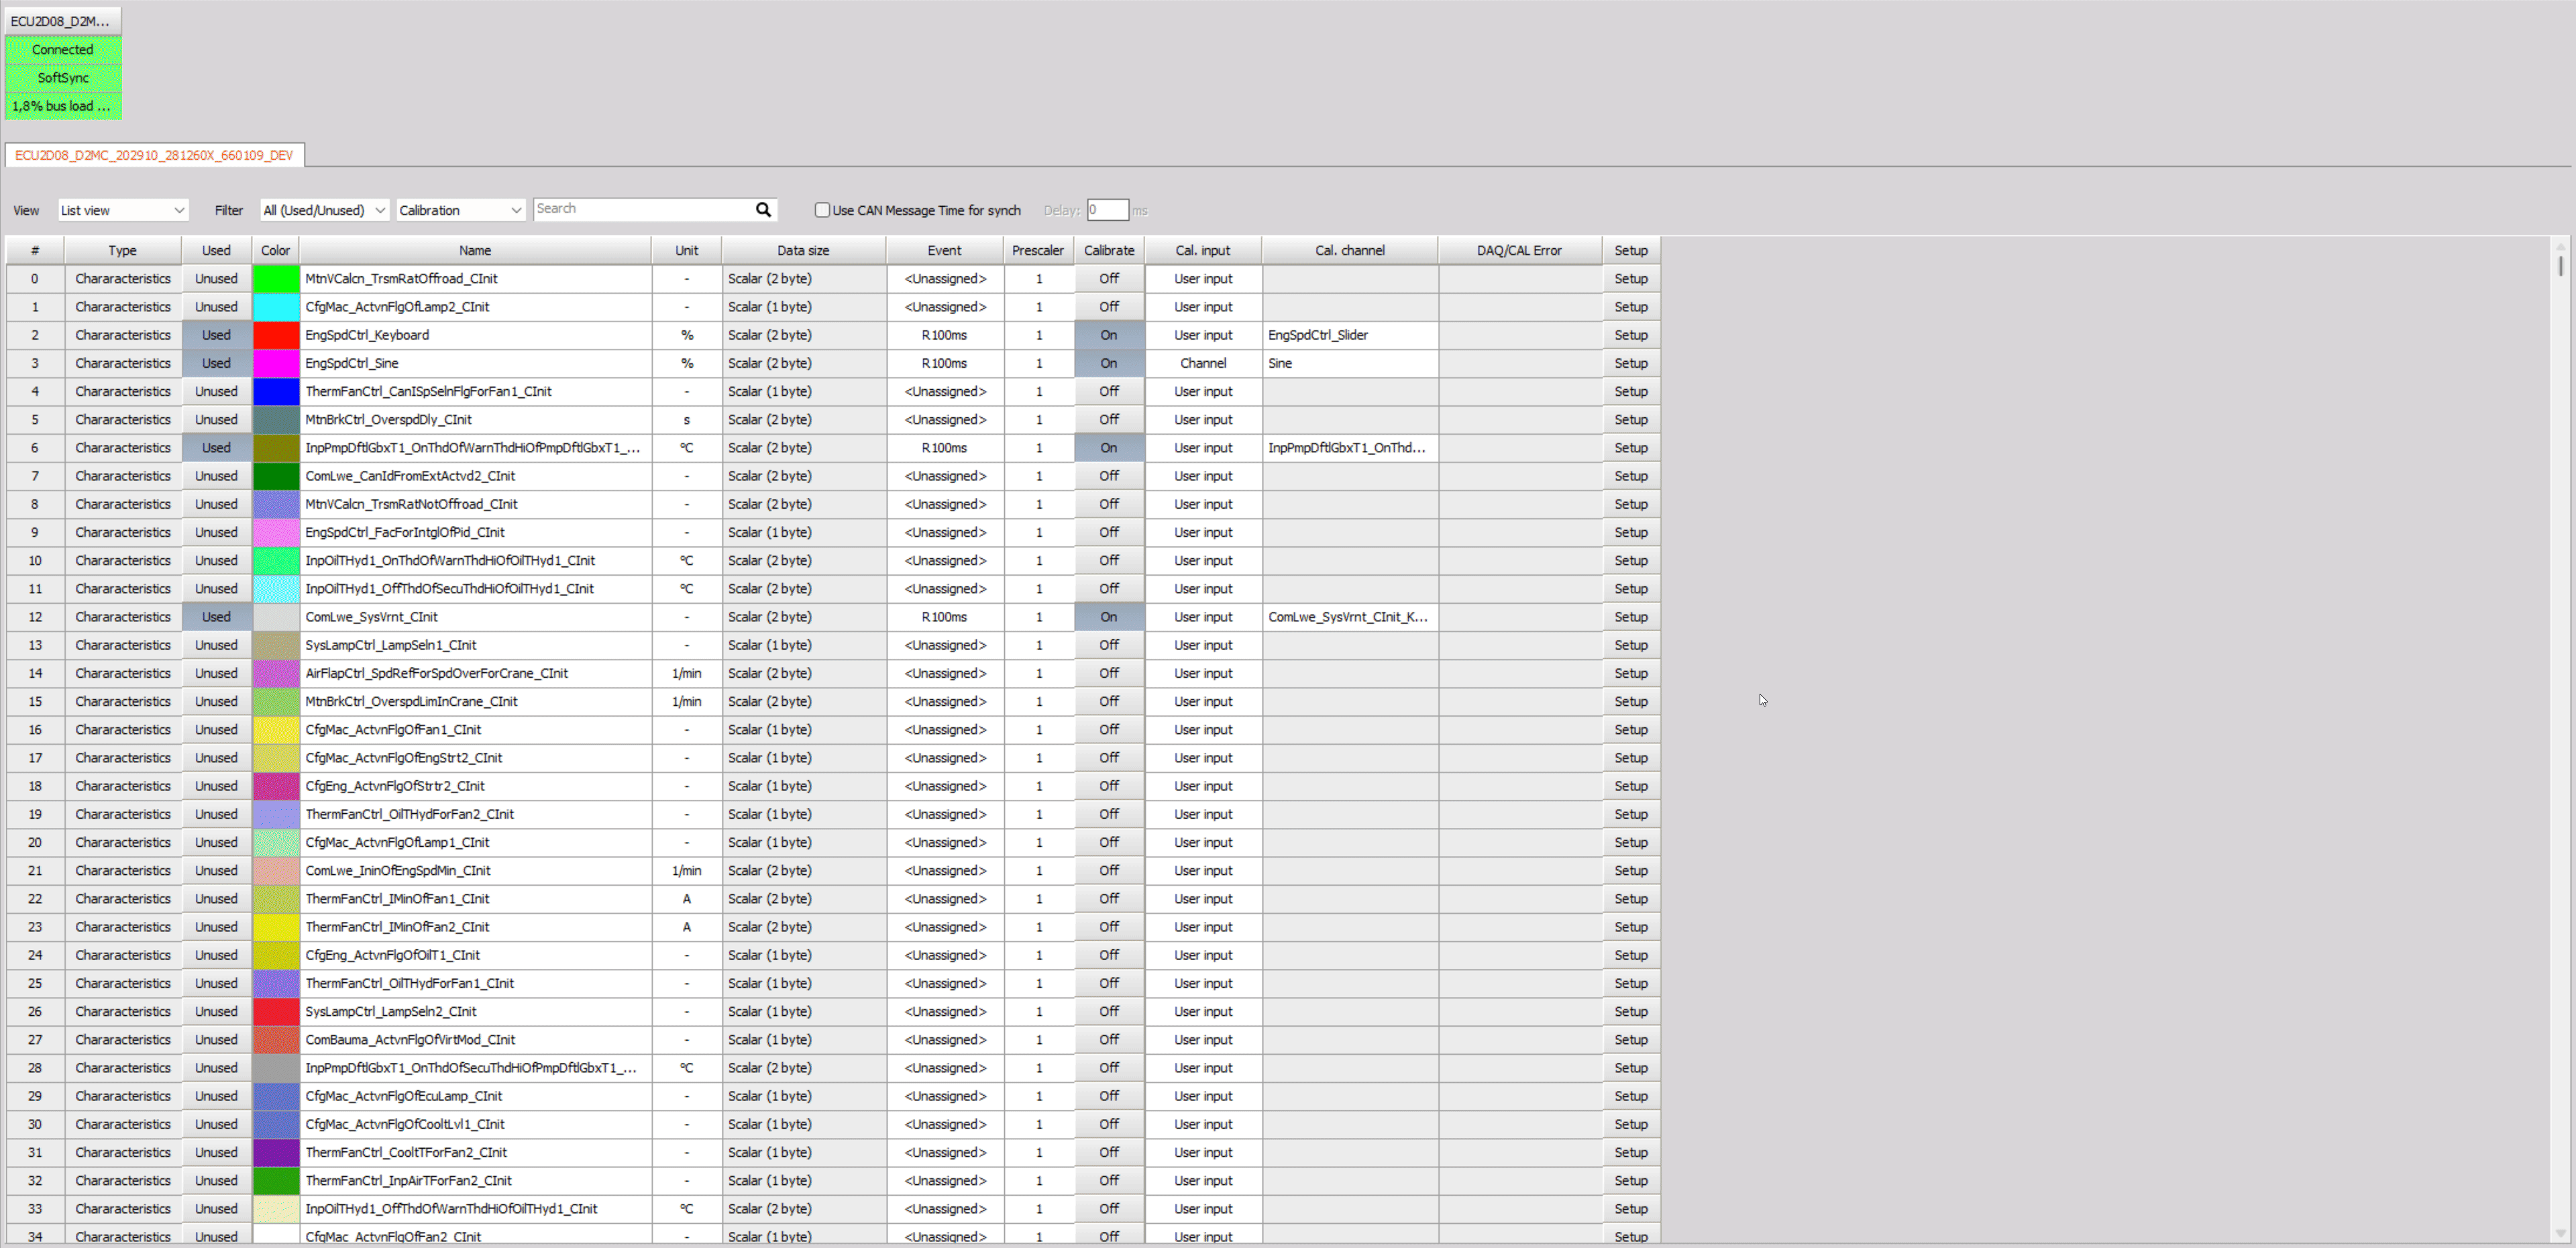
Task: Open the View List view dropdown
Action: [122, 210]
